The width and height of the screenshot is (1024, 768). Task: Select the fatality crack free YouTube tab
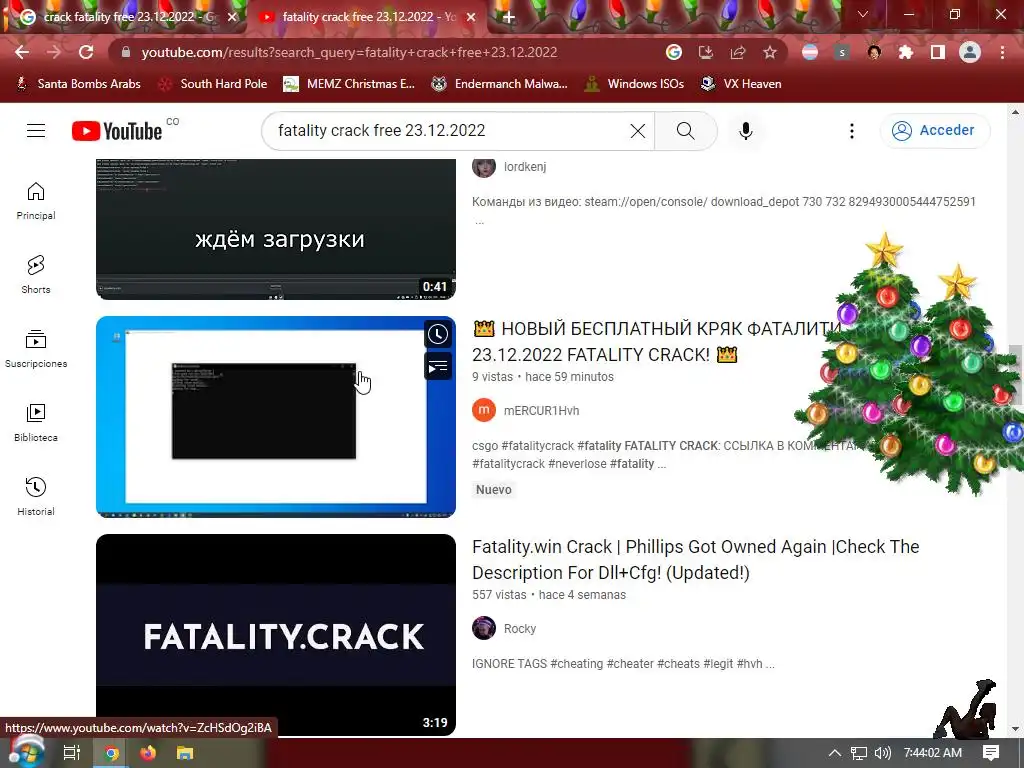[x=368, y=17]
